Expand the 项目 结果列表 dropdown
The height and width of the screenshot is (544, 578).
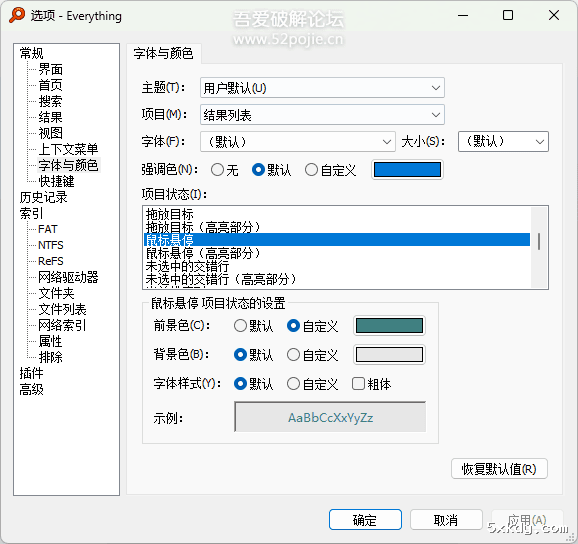pos(322,115)
